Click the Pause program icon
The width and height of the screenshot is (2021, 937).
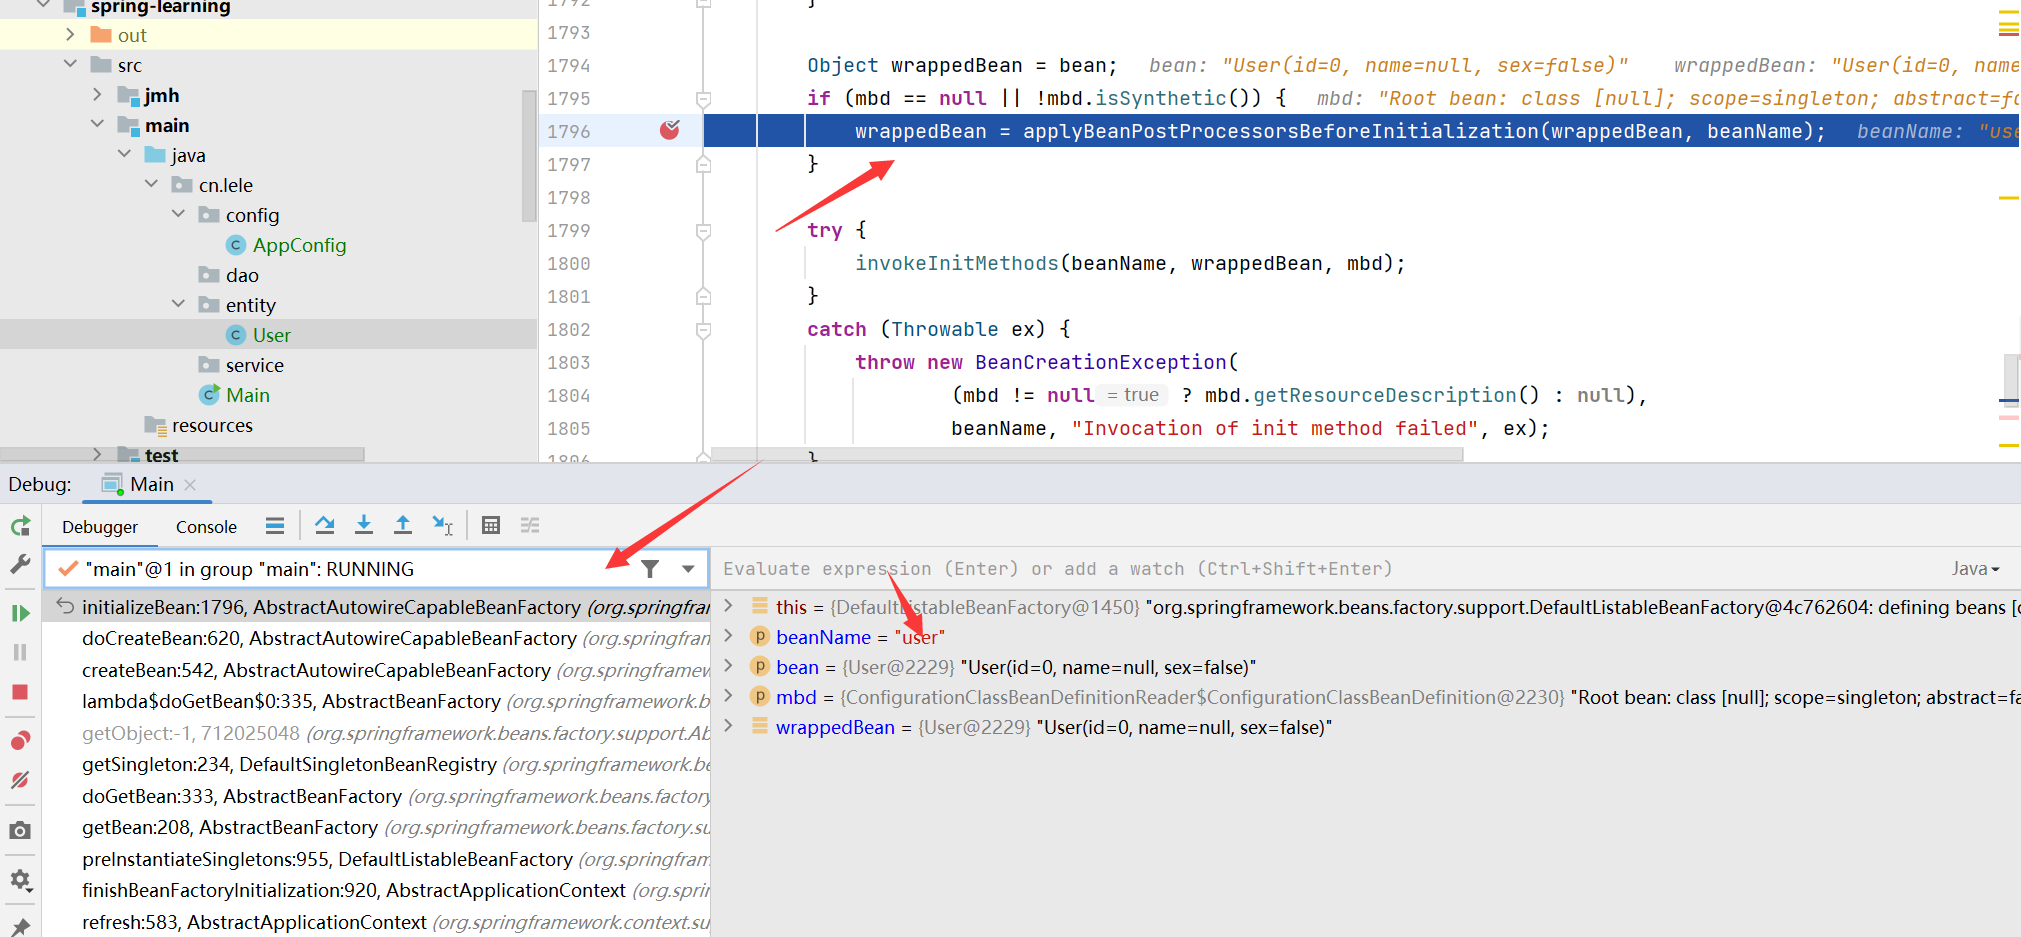tap(20, 652)
